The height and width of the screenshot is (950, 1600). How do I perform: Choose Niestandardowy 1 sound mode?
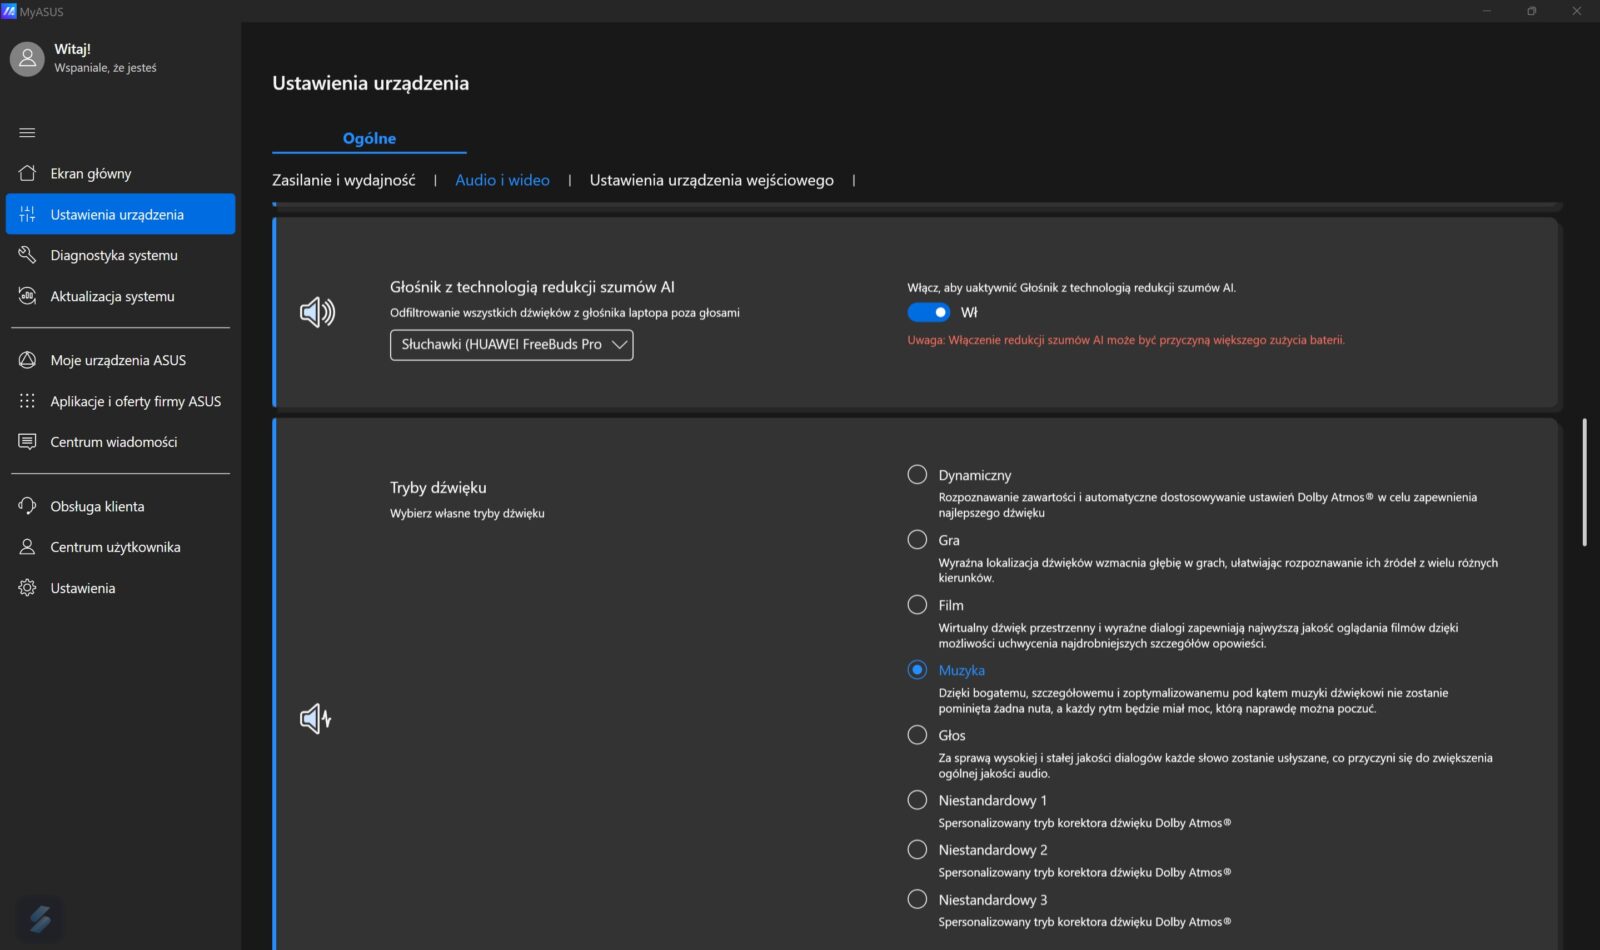tap(917, 800)
